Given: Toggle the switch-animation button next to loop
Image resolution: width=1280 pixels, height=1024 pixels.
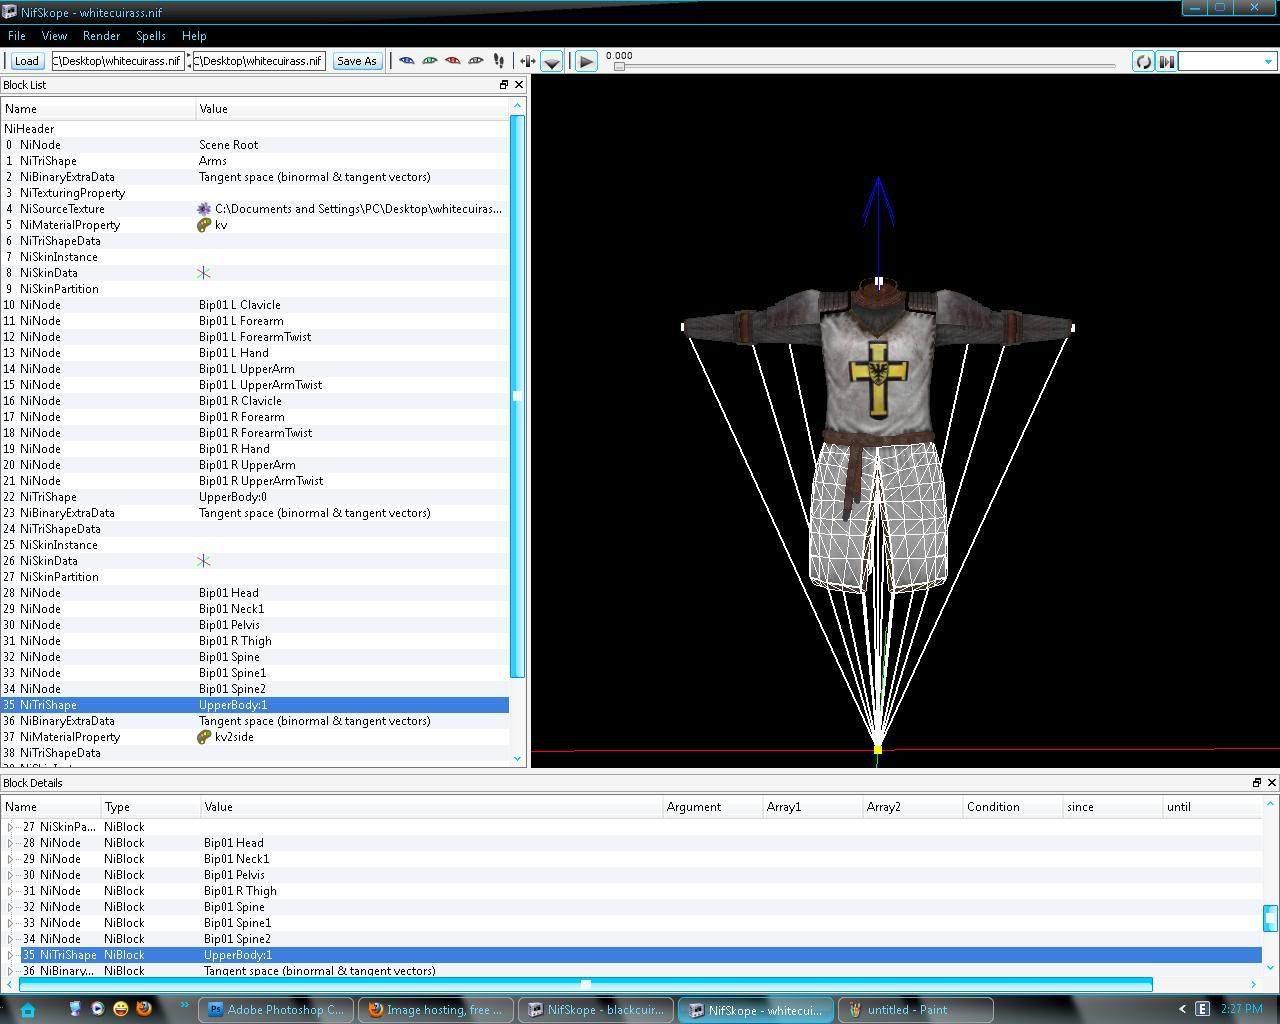Looking at the screenshot, I should tap(1166, 61).
